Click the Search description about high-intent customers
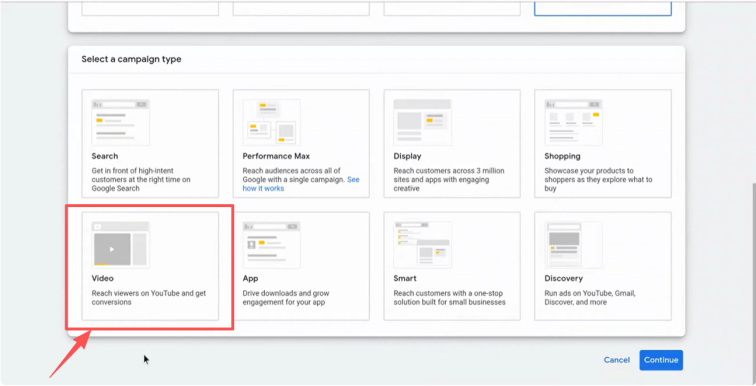Viewport: 756px width, 386px height. point(141,180)
